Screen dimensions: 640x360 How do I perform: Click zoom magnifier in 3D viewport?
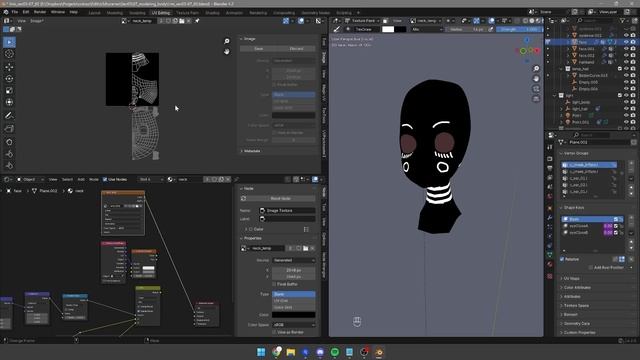[x=536, y=69]
